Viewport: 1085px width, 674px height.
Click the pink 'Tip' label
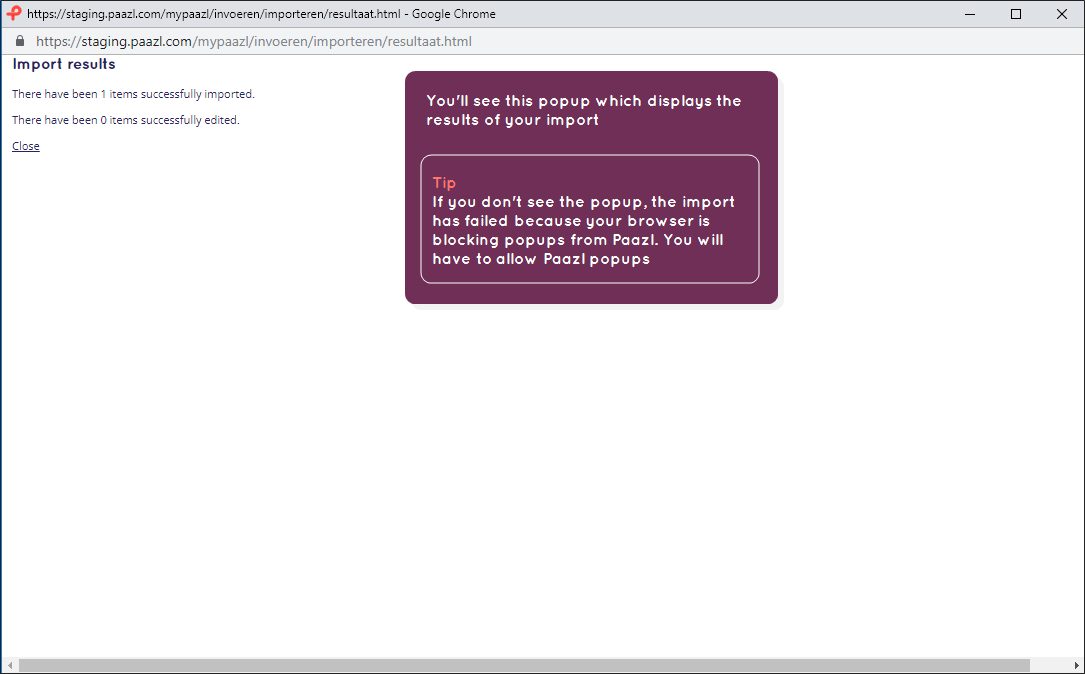[444, 183]
